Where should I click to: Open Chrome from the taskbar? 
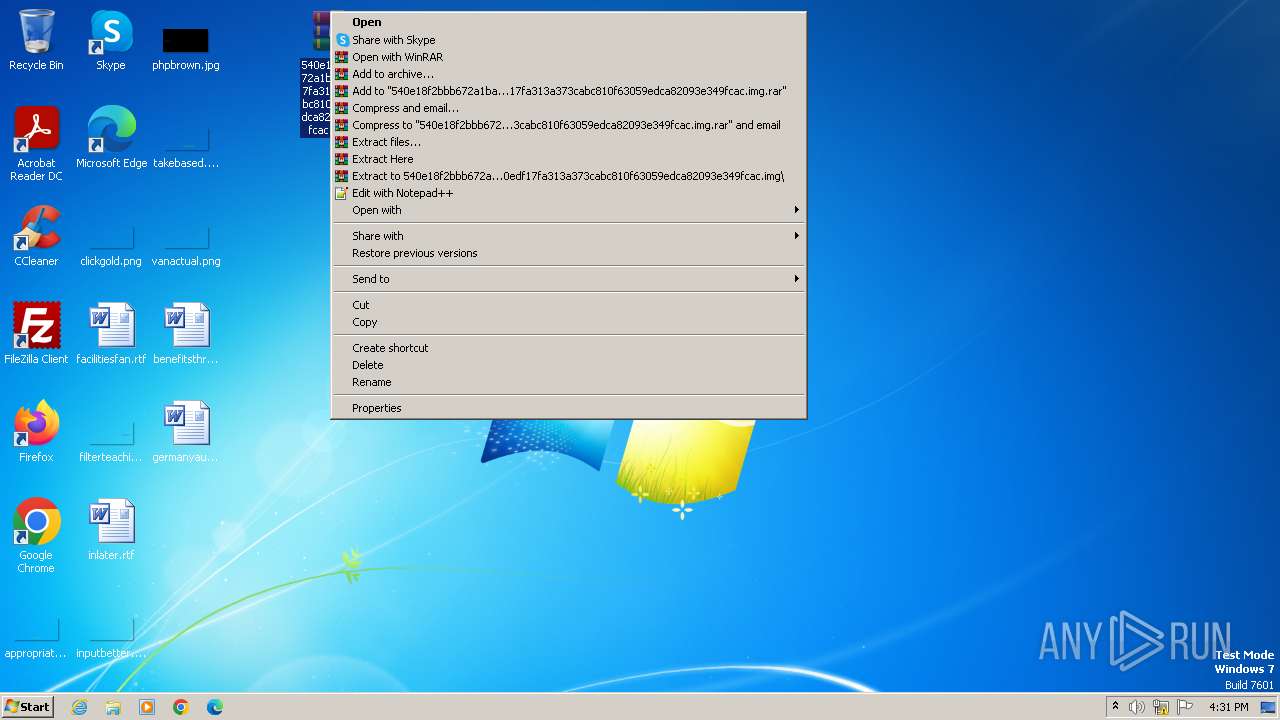coord(181,707)
